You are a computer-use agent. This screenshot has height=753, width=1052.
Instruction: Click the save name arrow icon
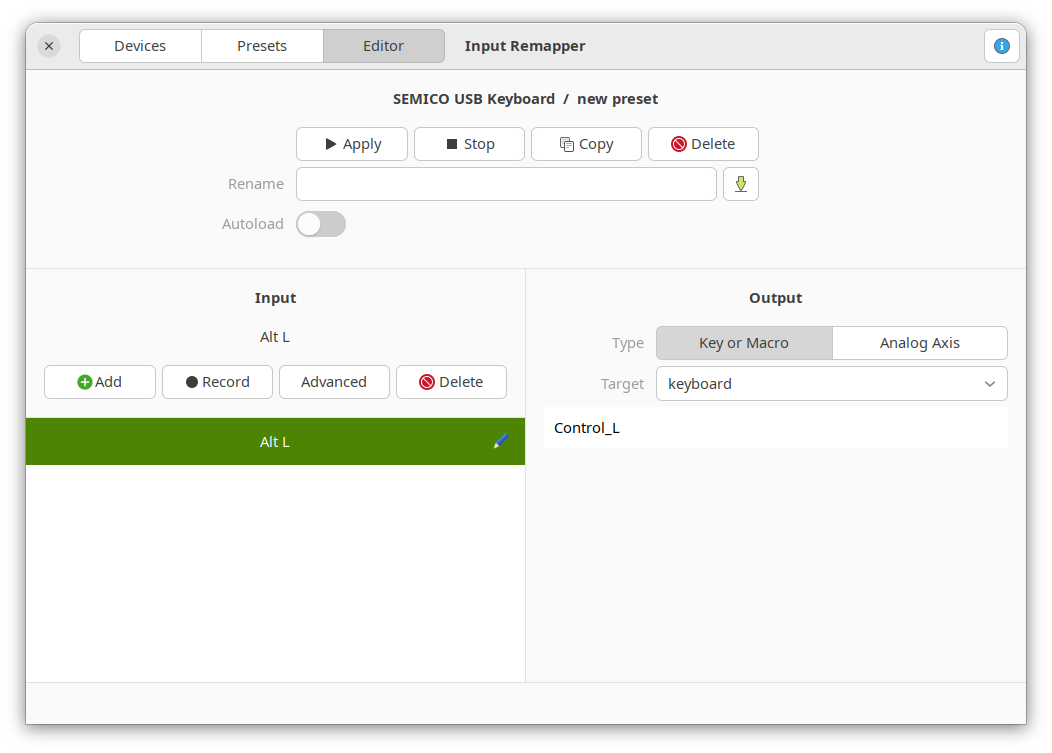tap(741, 184)
